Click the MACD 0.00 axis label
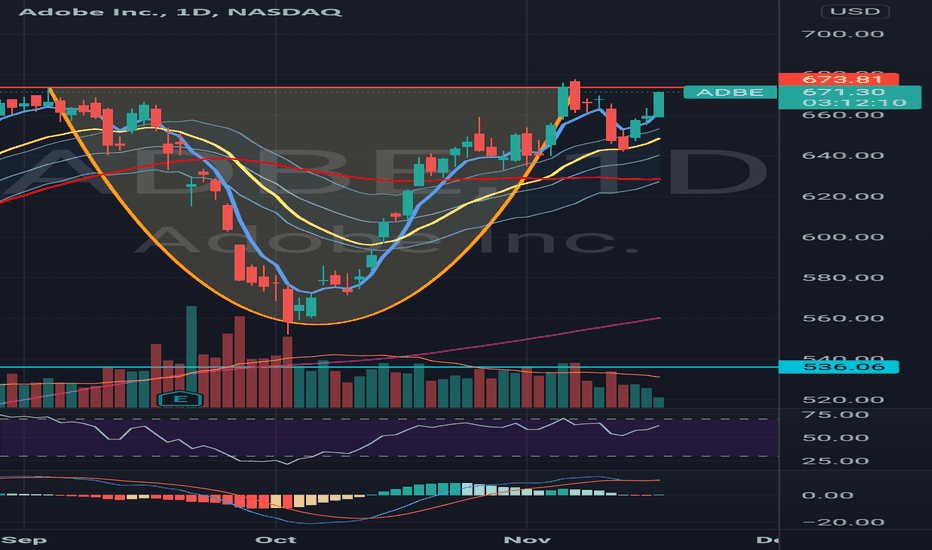The width and height of the screenshot is (932, 550). 827,495
